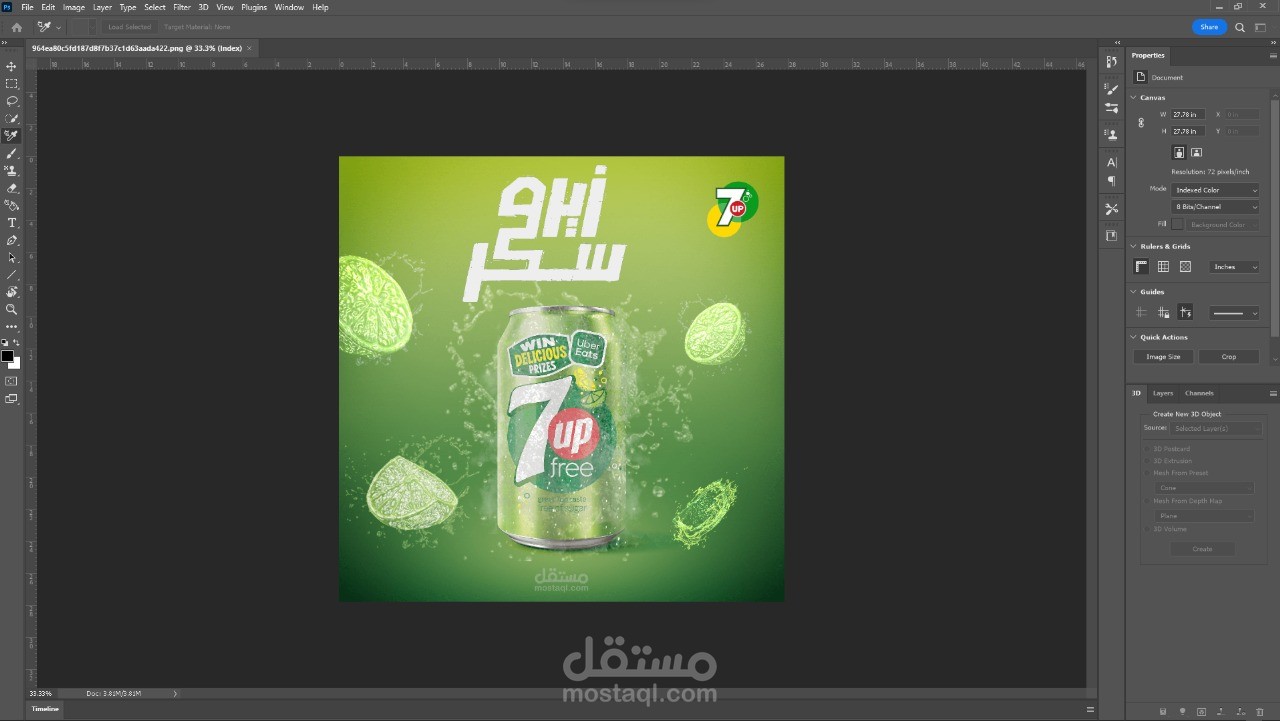Open the Image menu
The height and width of the screenshot is (721, 1280).
pyautogui.click(x=74, y=7)
